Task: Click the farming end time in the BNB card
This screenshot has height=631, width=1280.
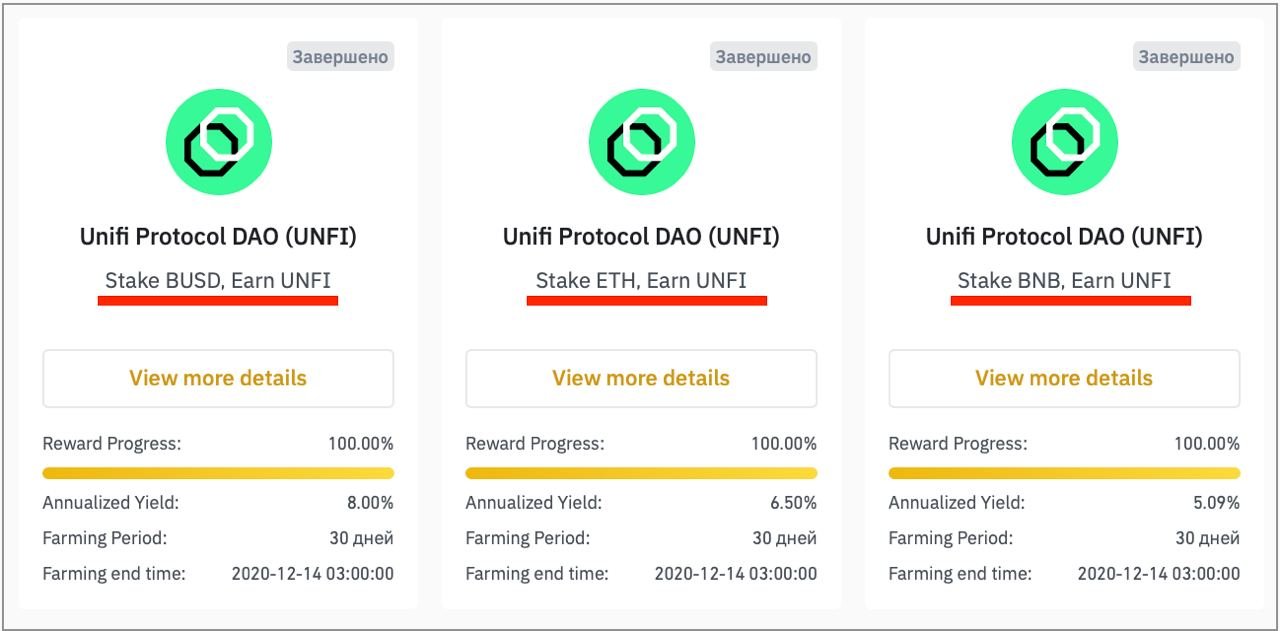Action: point(1158,574)
